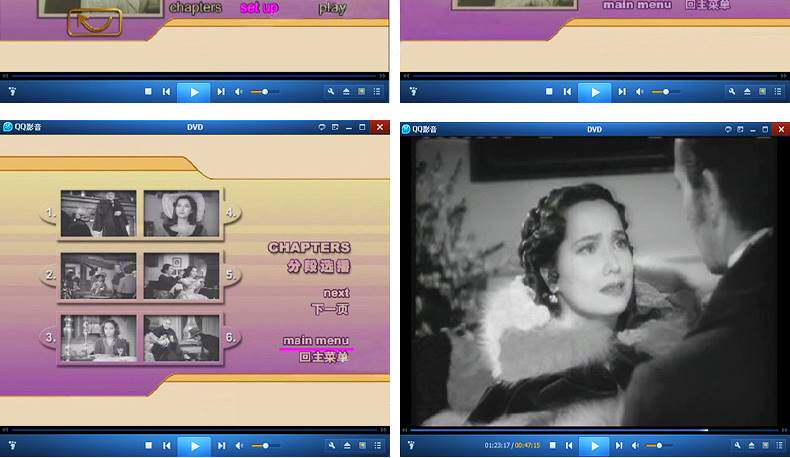Click highlighted 'set up' menu item
This screenshot has width=790, height=458.
pos(259,8)
